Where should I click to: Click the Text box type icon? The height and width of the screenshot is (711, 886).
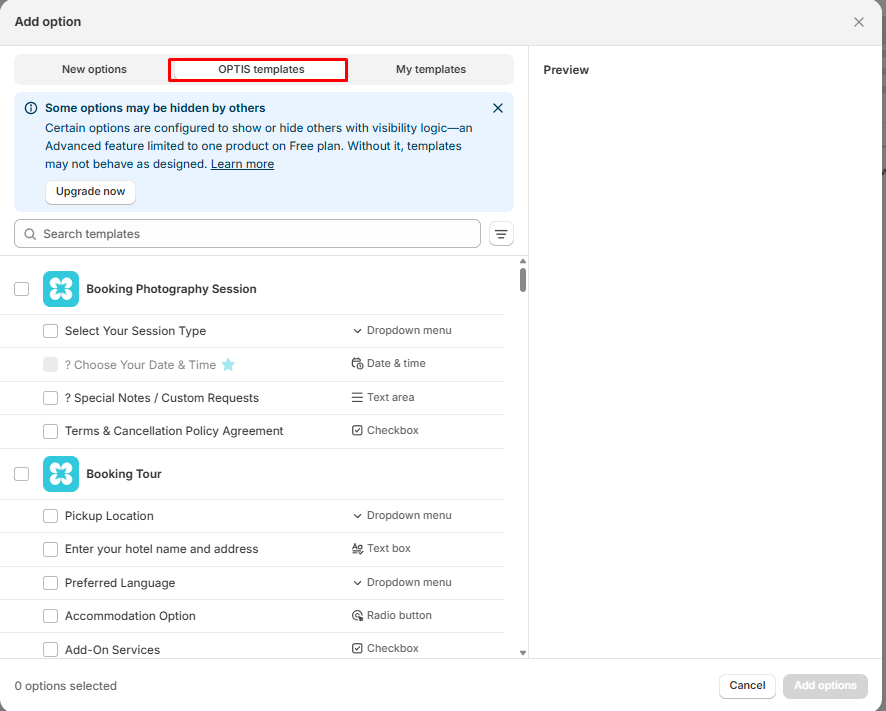(357, 548)
